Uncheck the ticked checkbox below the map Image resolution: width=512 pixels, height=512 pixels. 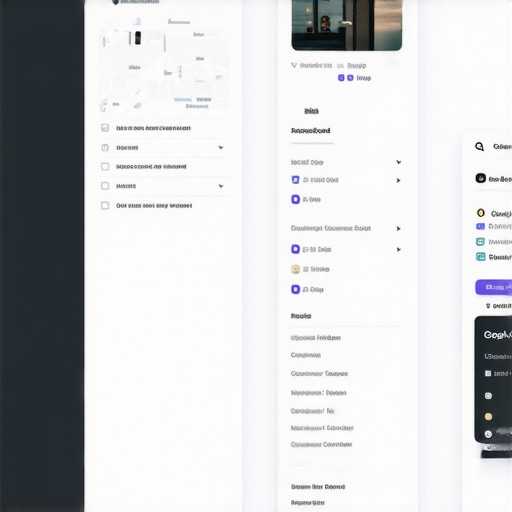[105, 128]
